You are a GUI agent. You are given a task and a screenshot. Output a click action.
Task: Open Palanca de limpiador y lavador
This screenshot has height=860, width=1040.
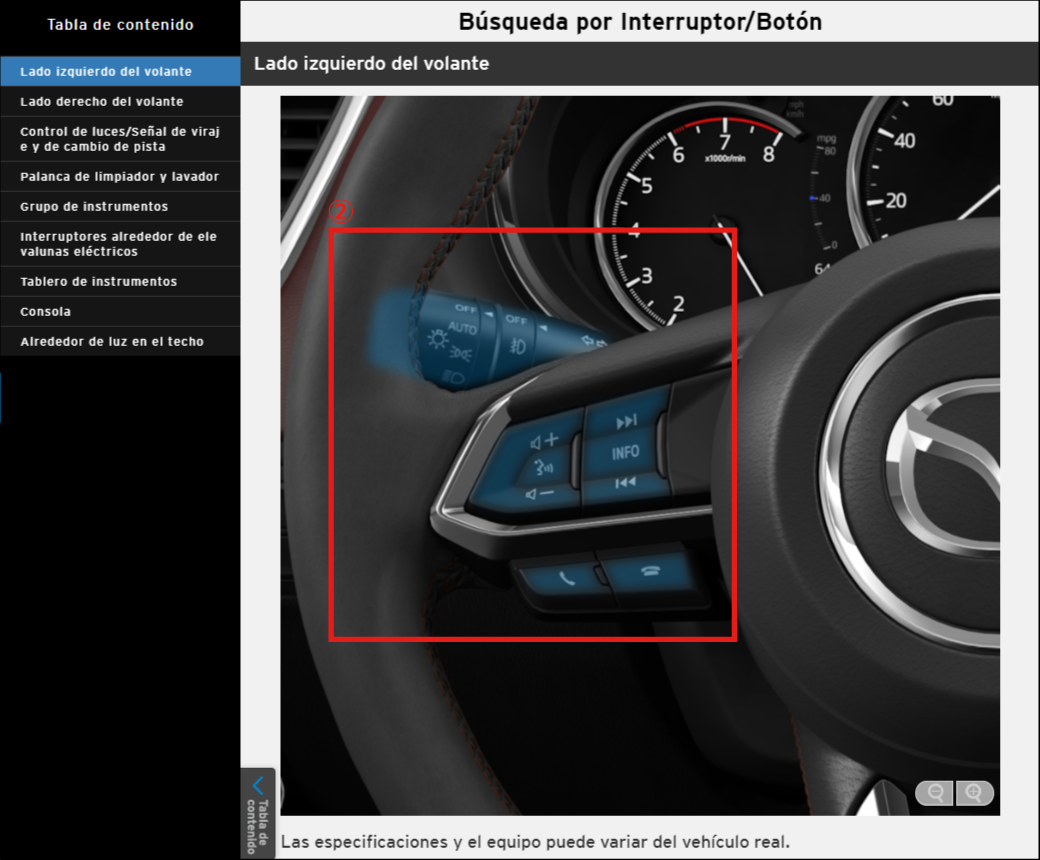point(119,176)
